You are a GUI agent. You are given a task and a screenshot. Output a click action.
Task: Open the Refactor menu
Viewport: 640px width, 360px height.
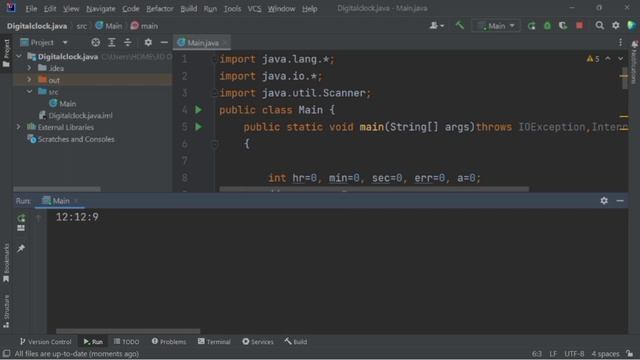click(x=160, y=9)
